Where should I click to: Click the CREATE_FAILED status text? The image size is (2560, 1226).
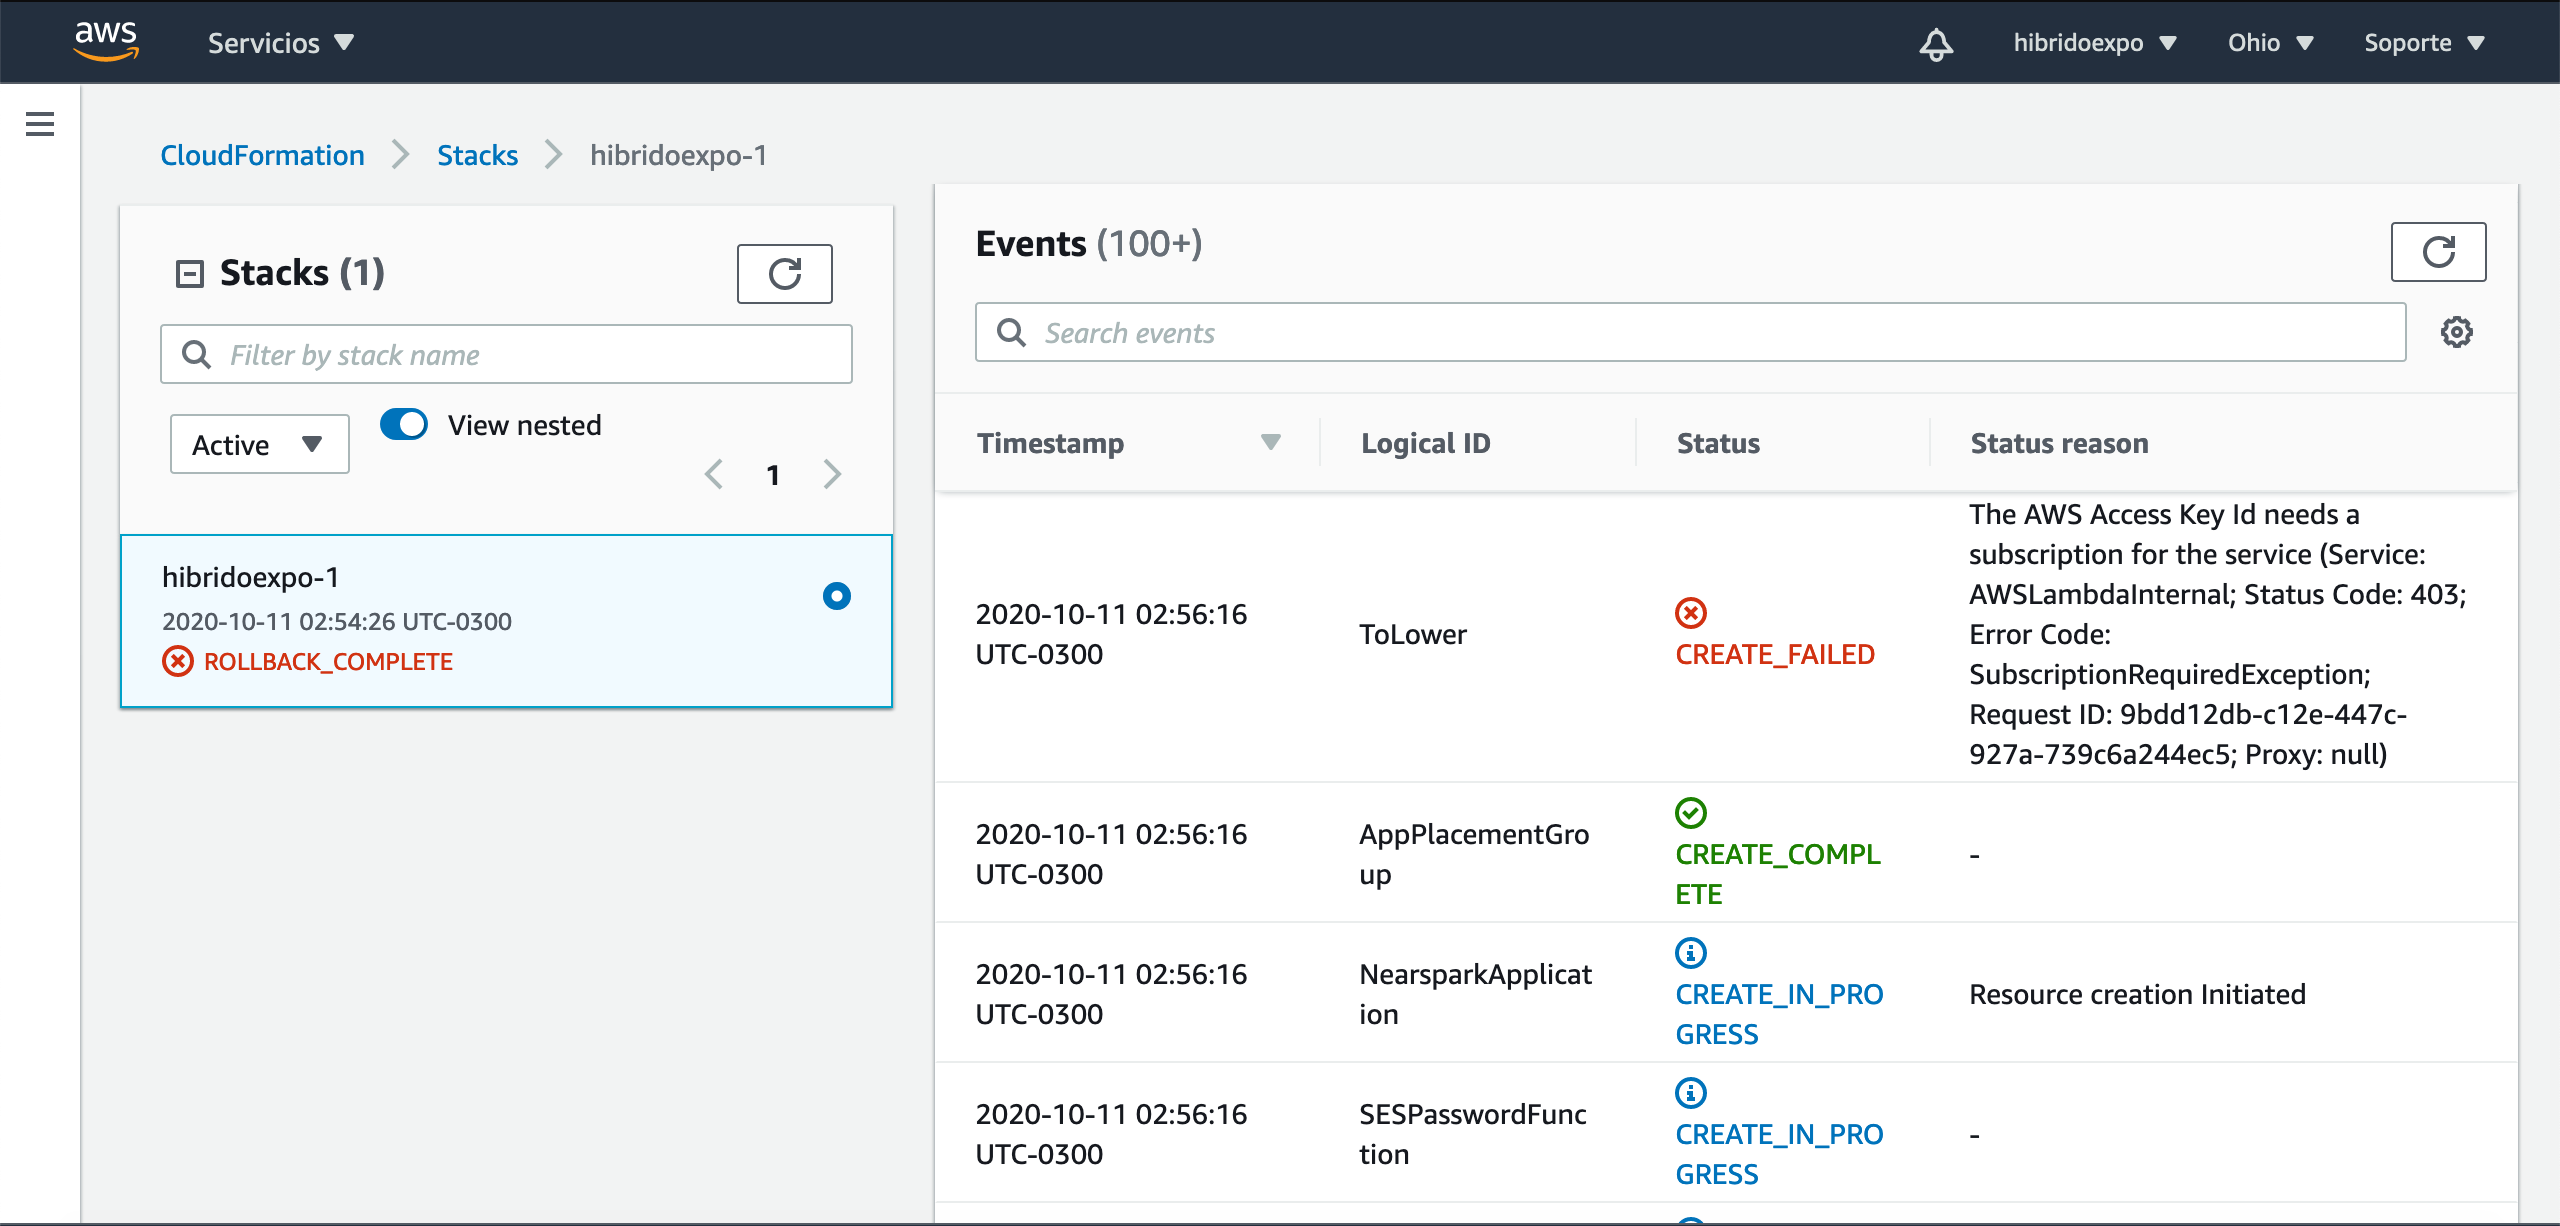click(1775, 654)
